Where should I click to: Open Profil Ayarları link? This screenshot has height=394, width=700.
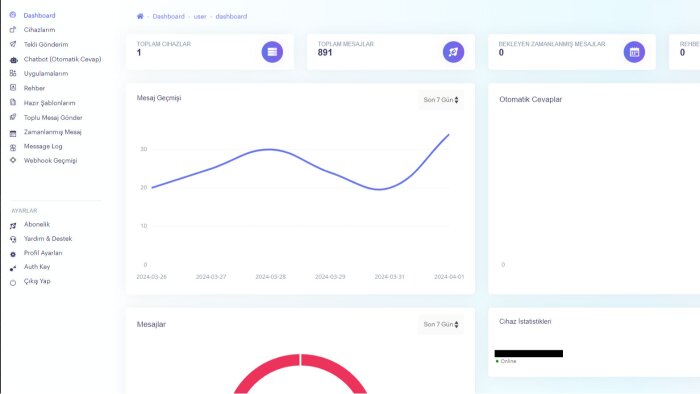click(43, 253)
